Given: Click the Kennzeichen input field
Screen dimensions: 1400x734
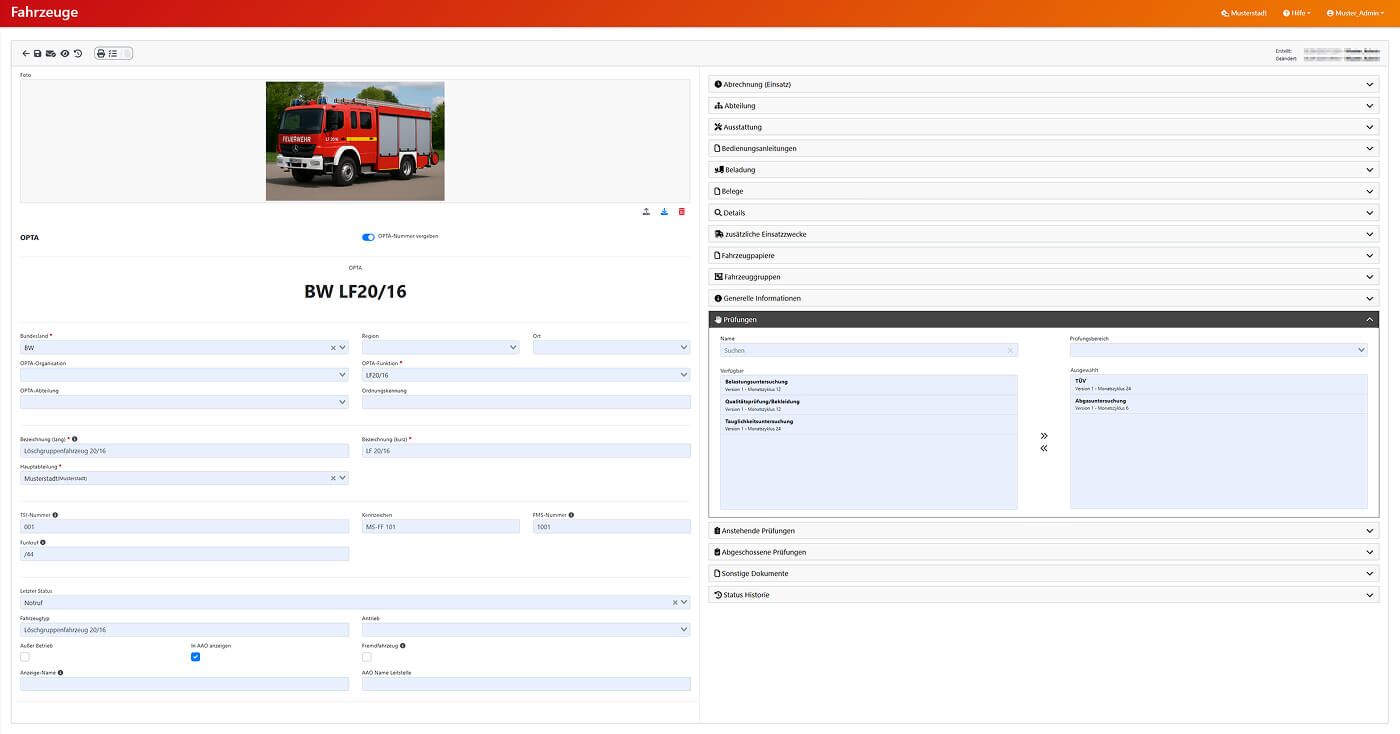Looking at the screenshot, I should 440,526.
